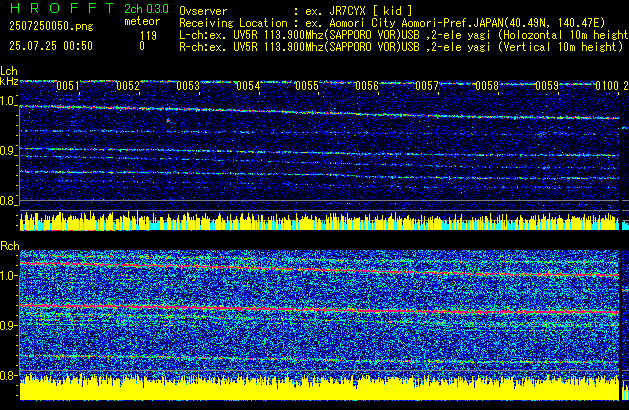The image size is (629, 410).
Task: Click the 0058 time marker
Action: [487, 86]
